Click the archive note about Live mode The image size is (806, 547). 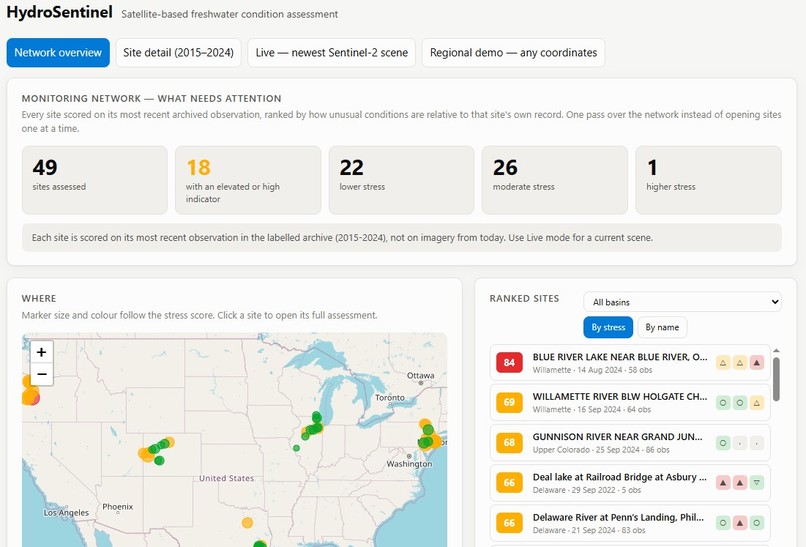pyautogui.click(x=401, y=238)
